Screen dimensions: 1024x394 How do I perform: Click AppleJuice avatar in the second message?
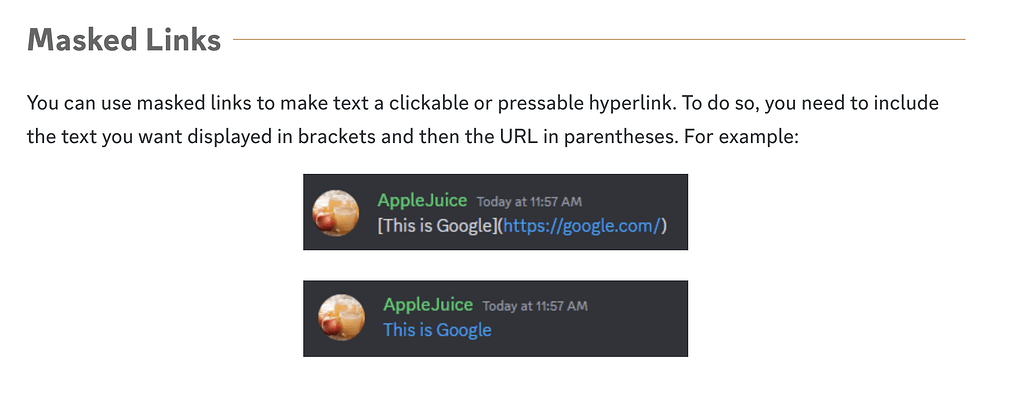pos(341,318)
